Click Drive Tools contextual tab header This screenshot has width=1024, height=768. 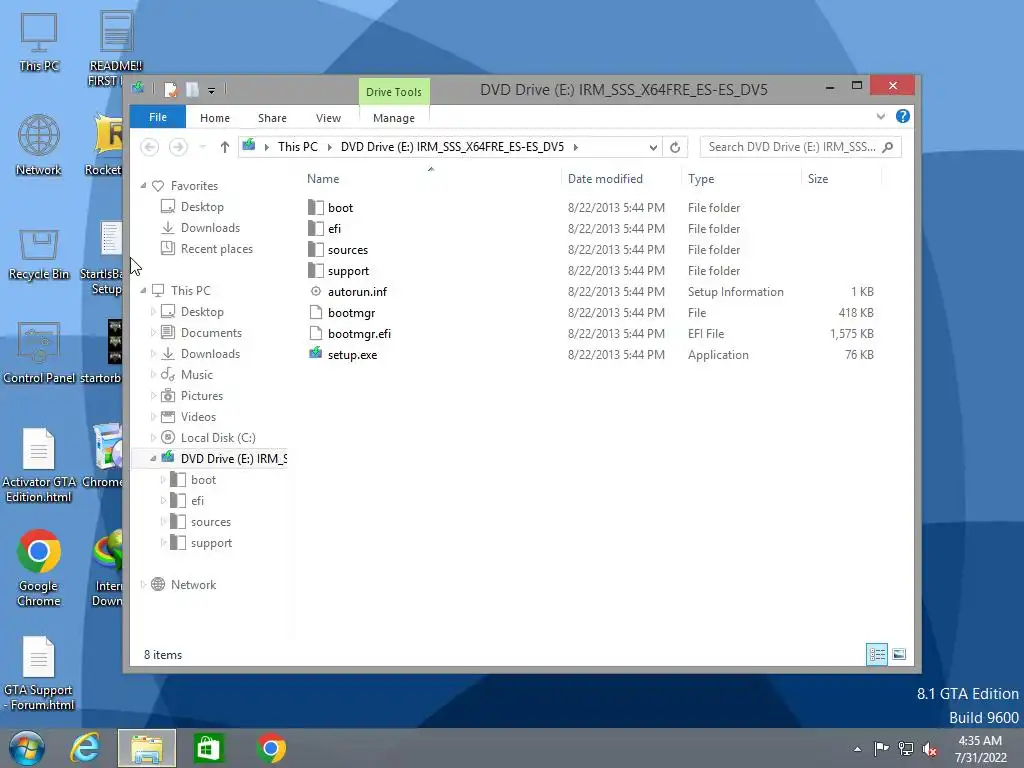394,92
